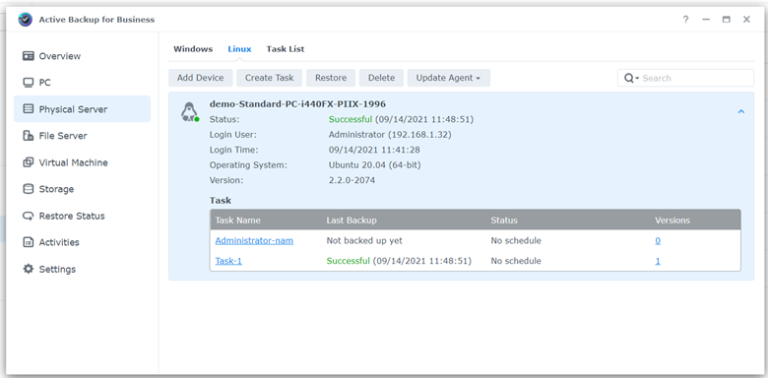
Task: Open the Task List tab
Action: (285, 49)
